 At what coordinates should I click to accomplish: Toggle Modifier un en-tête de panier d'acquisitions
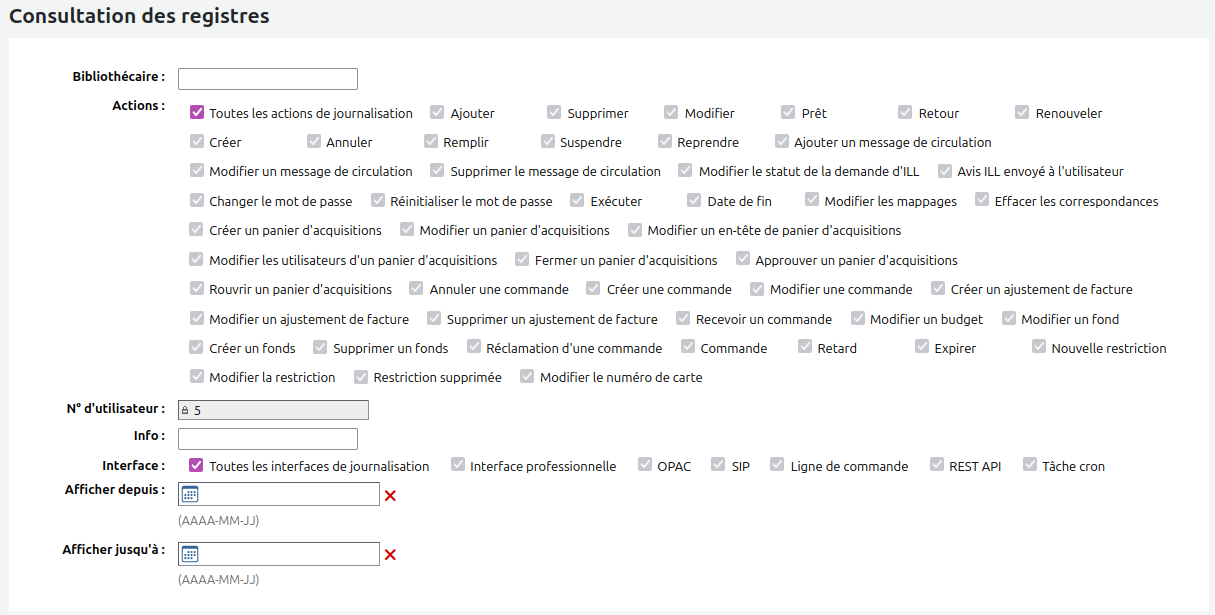(x=635, y=230)
